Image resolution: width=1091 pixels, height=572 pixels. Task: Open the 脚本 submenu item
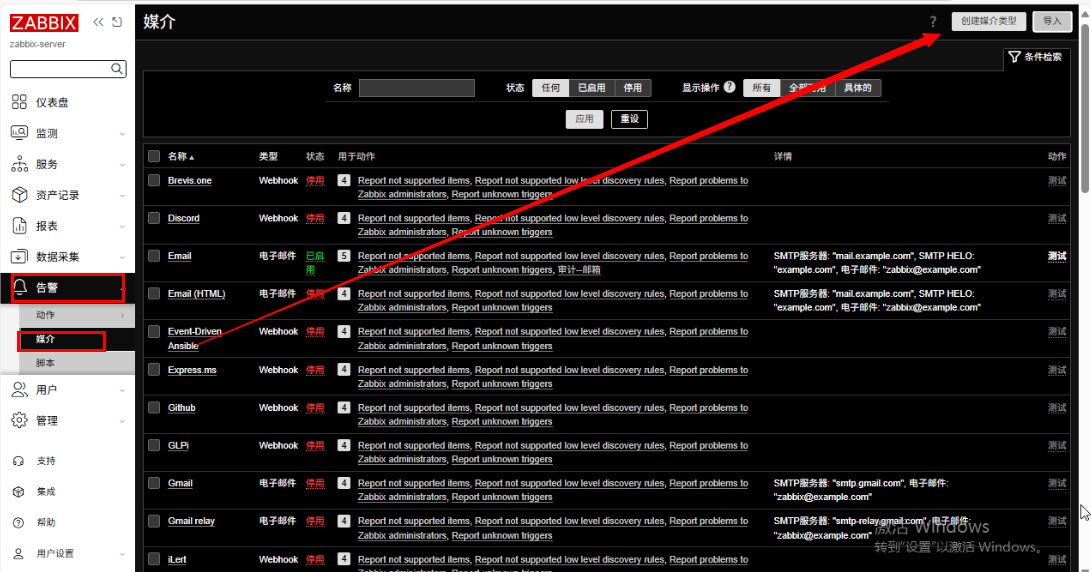(46, 363)
